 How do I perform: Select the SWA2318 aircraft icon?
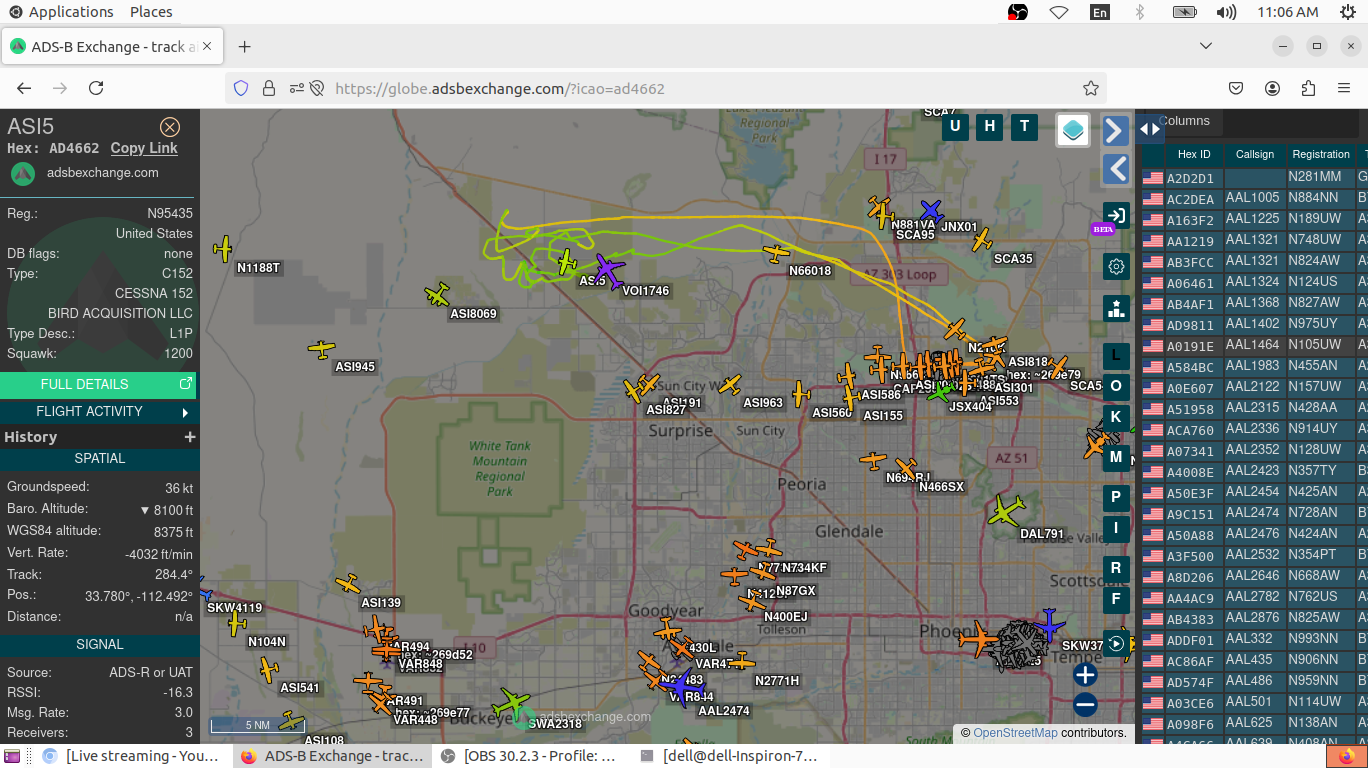(x=513, y=702)
